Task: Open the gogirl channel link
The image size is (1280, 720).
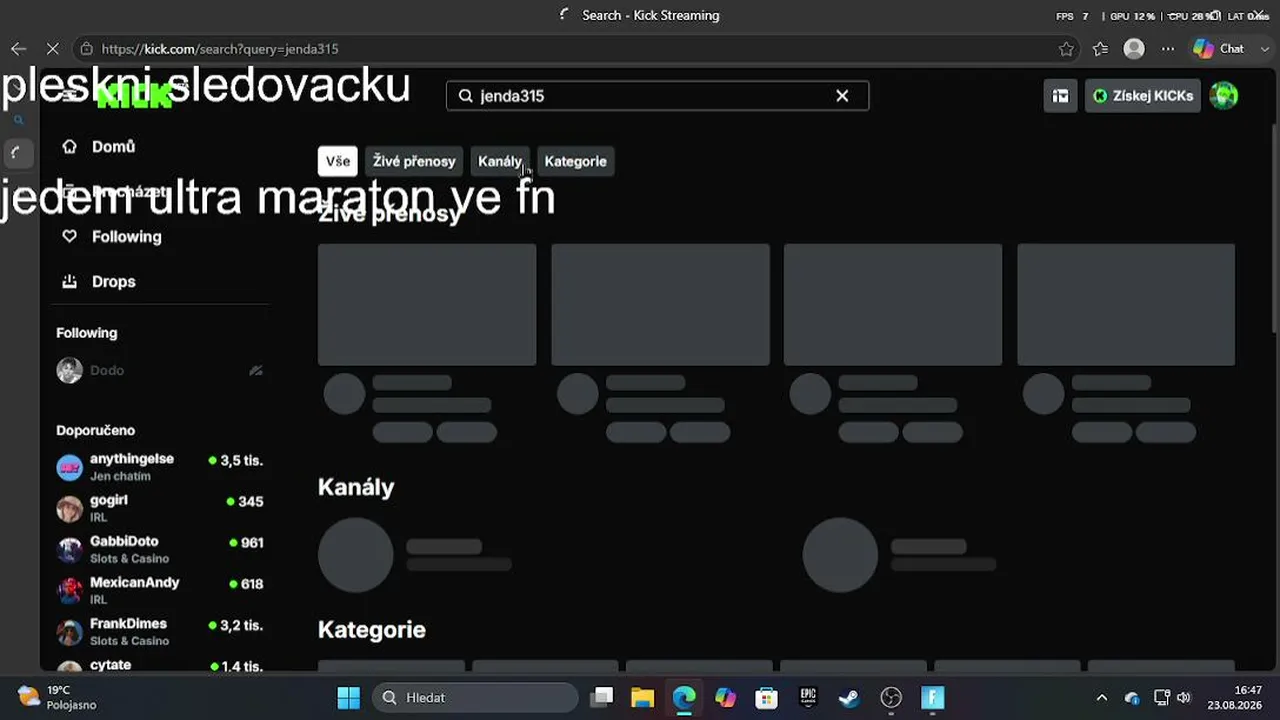Action: pos(109,500)
